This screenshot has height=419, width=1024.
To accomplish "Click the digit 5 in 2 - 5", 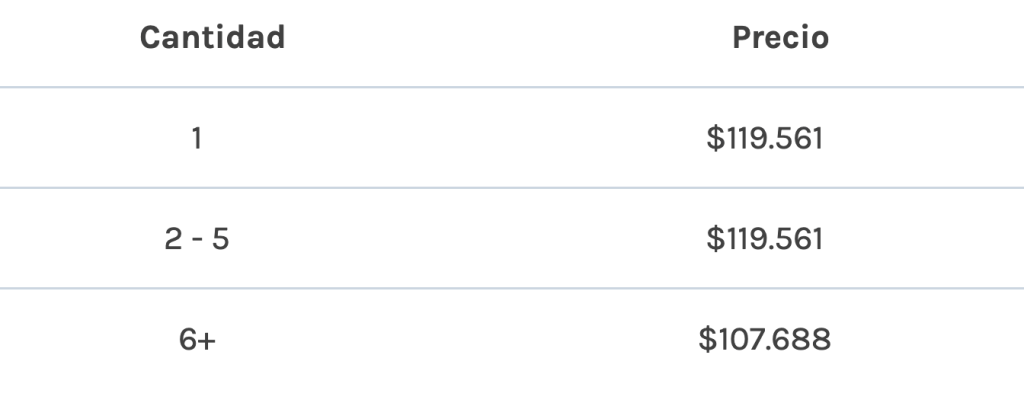I will coord(221,239).
